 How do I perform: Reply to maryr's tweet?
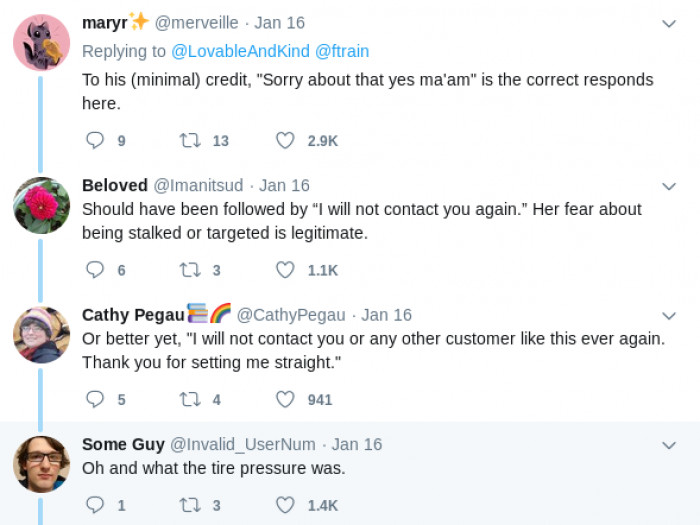click(x=96, y=141)
